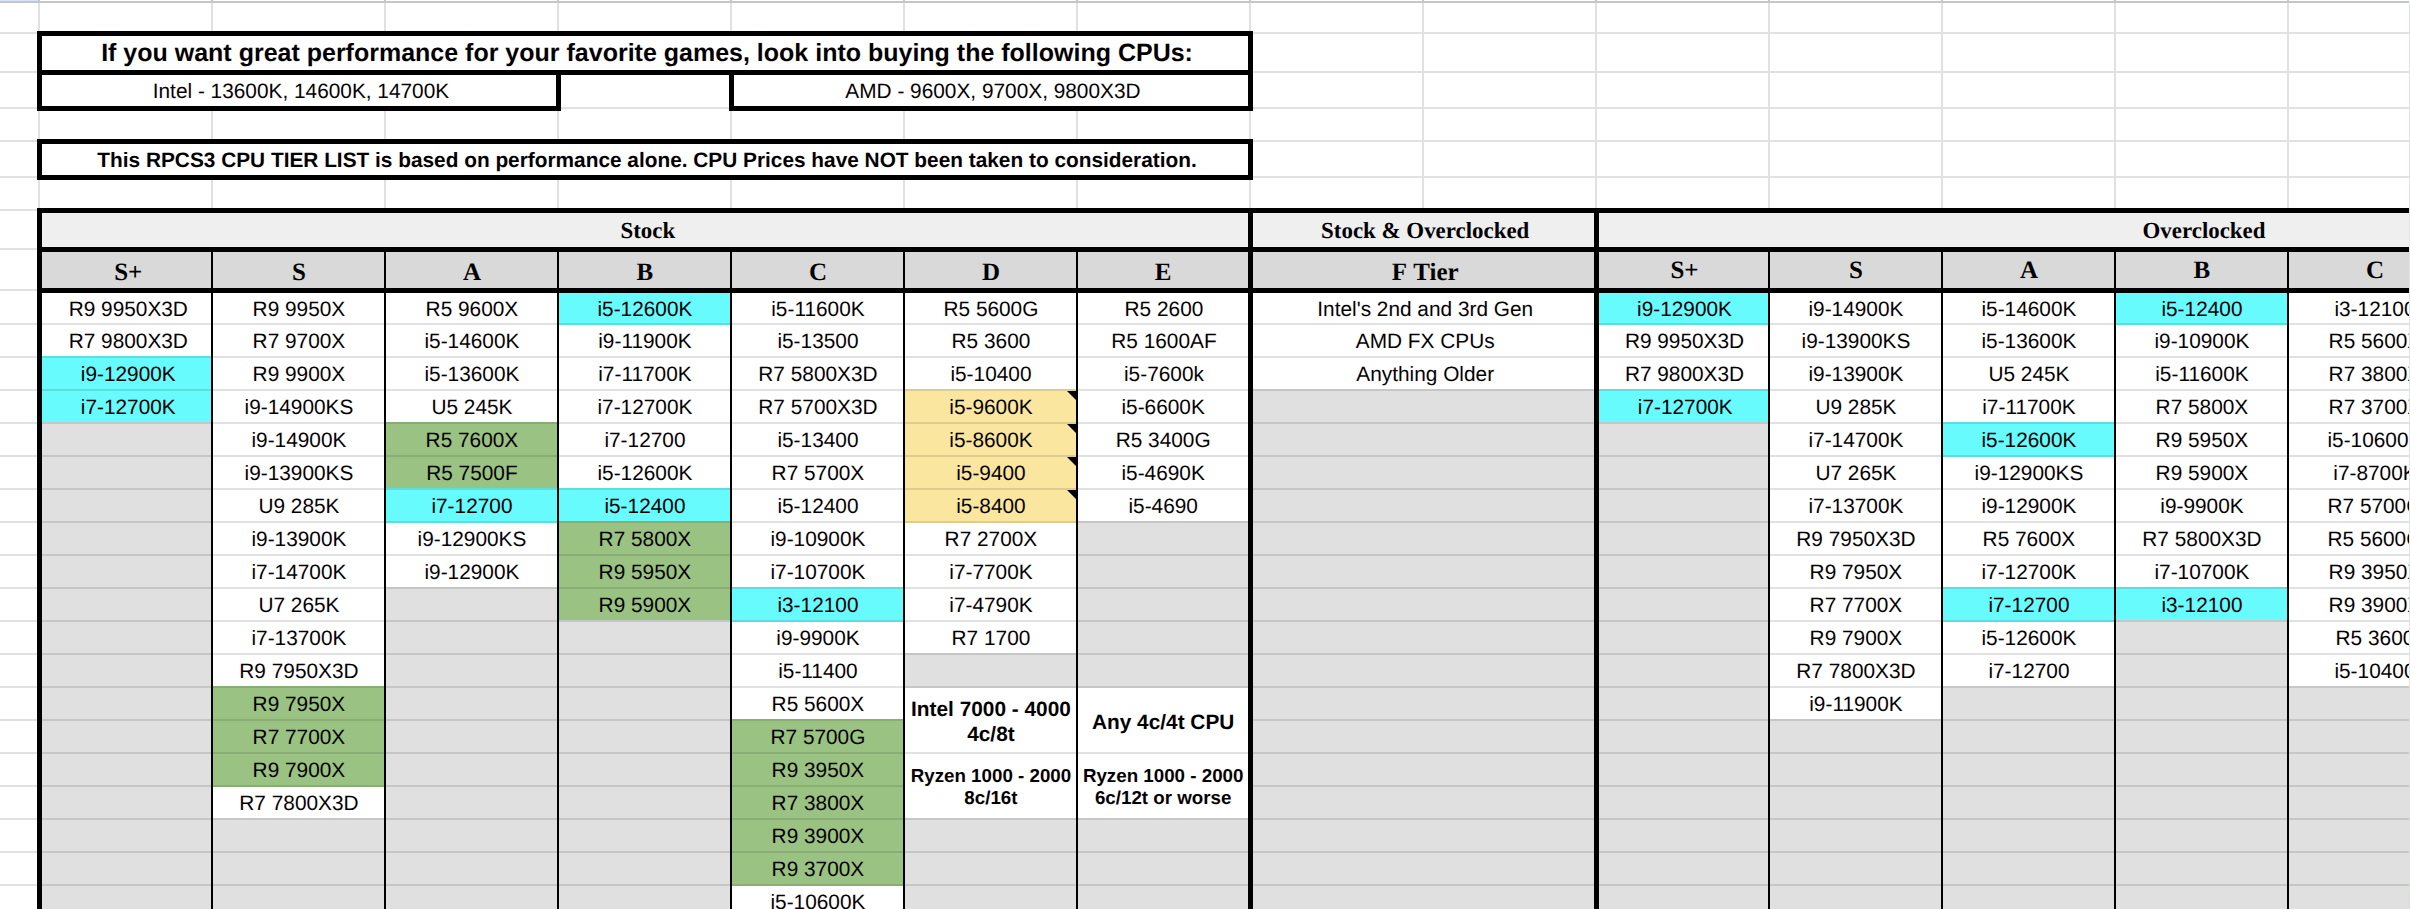Select i9-13900KS in Overclocked S column

click(x=1855, y=341)
